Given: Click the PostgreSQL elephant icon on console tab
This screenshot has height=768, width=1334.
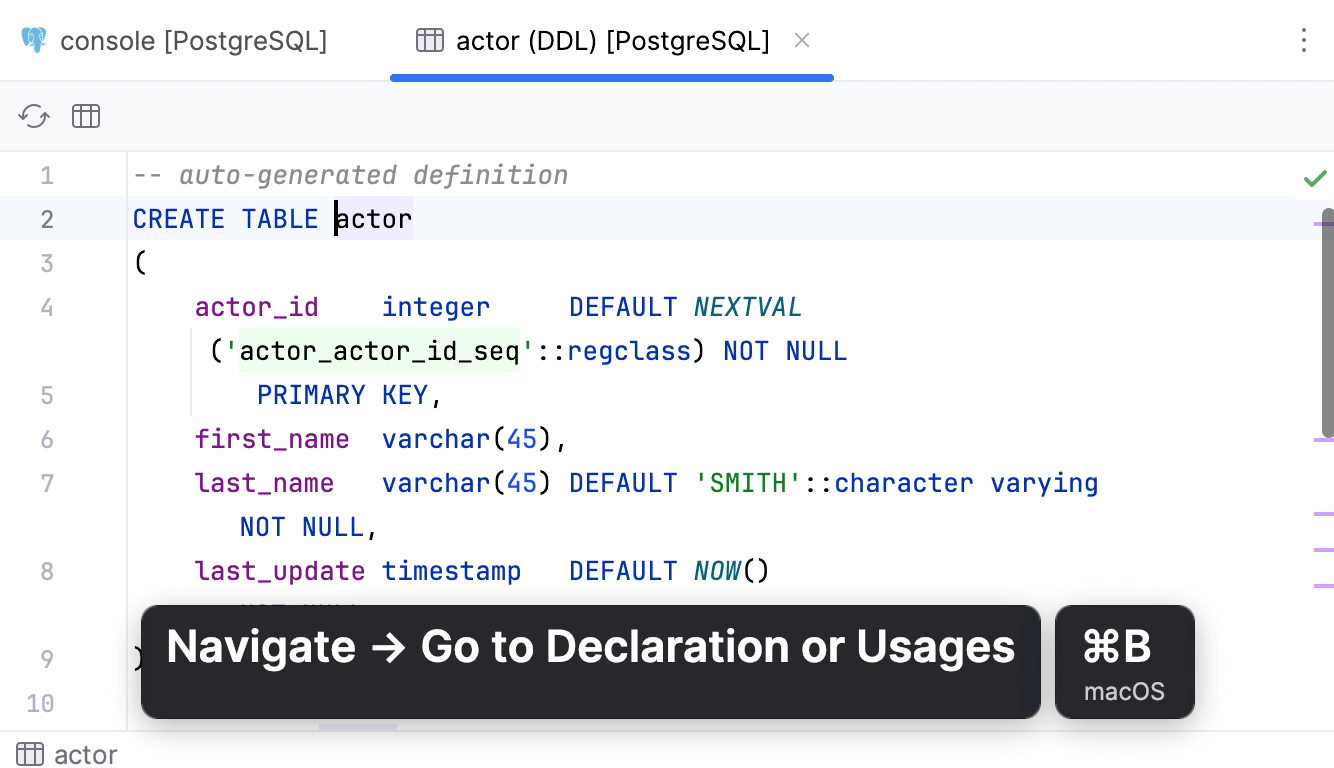Looking at the screenshot, I should 34,41.
